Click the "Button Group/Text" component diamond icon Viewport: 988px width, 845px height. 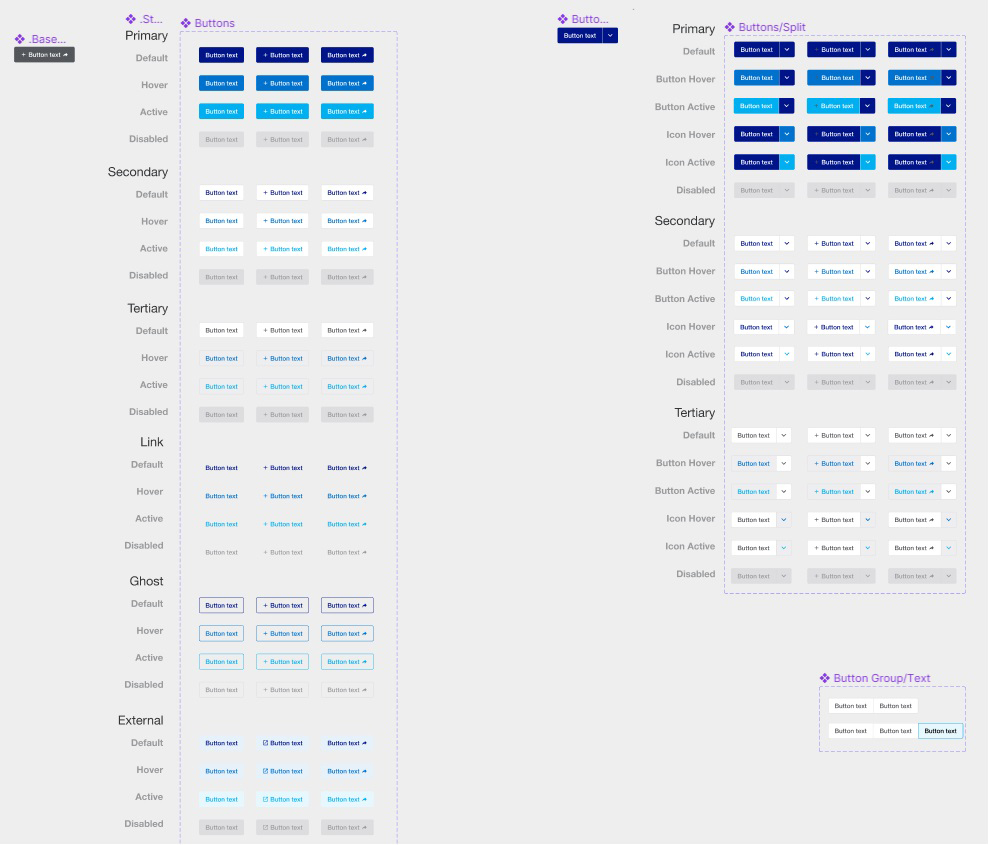pyautogui.click(x=825, y=678)
